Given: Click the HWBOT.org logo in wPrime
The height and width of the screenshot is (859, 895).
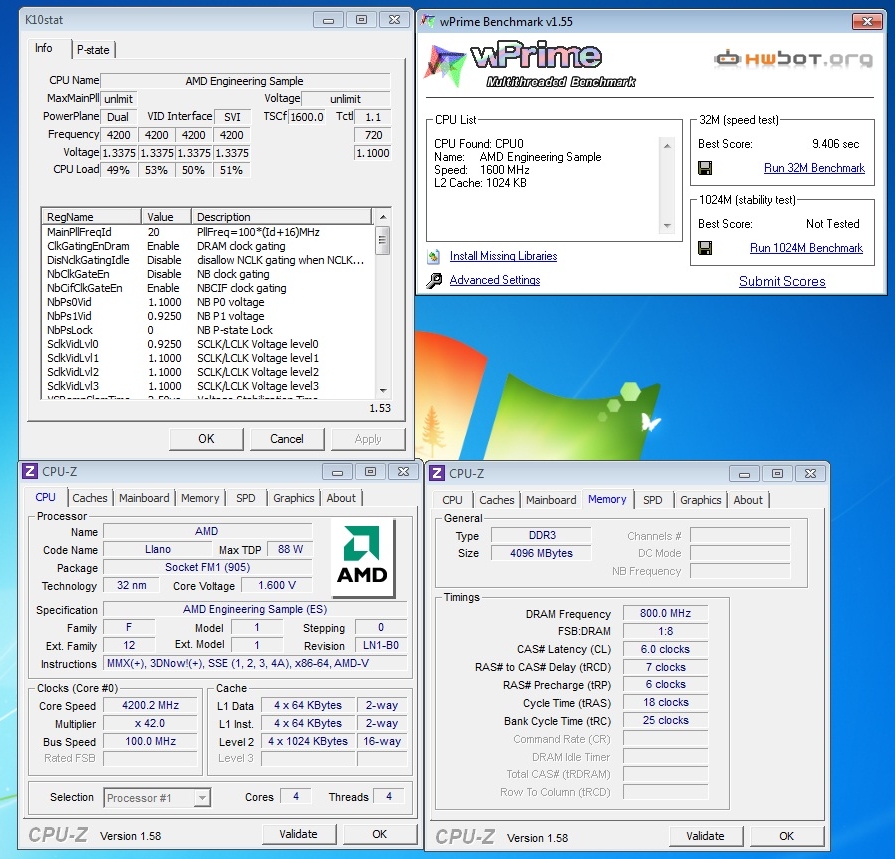Looking at the screenshot, I should pyautogui.click(x=793, y=59).
